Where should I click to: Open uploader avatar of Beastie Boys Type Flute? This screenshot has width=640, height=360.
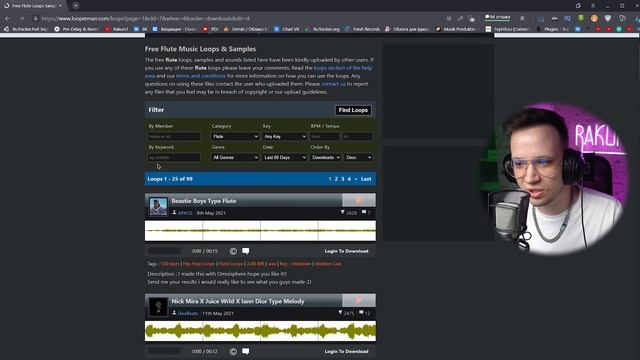pos(158,206)
